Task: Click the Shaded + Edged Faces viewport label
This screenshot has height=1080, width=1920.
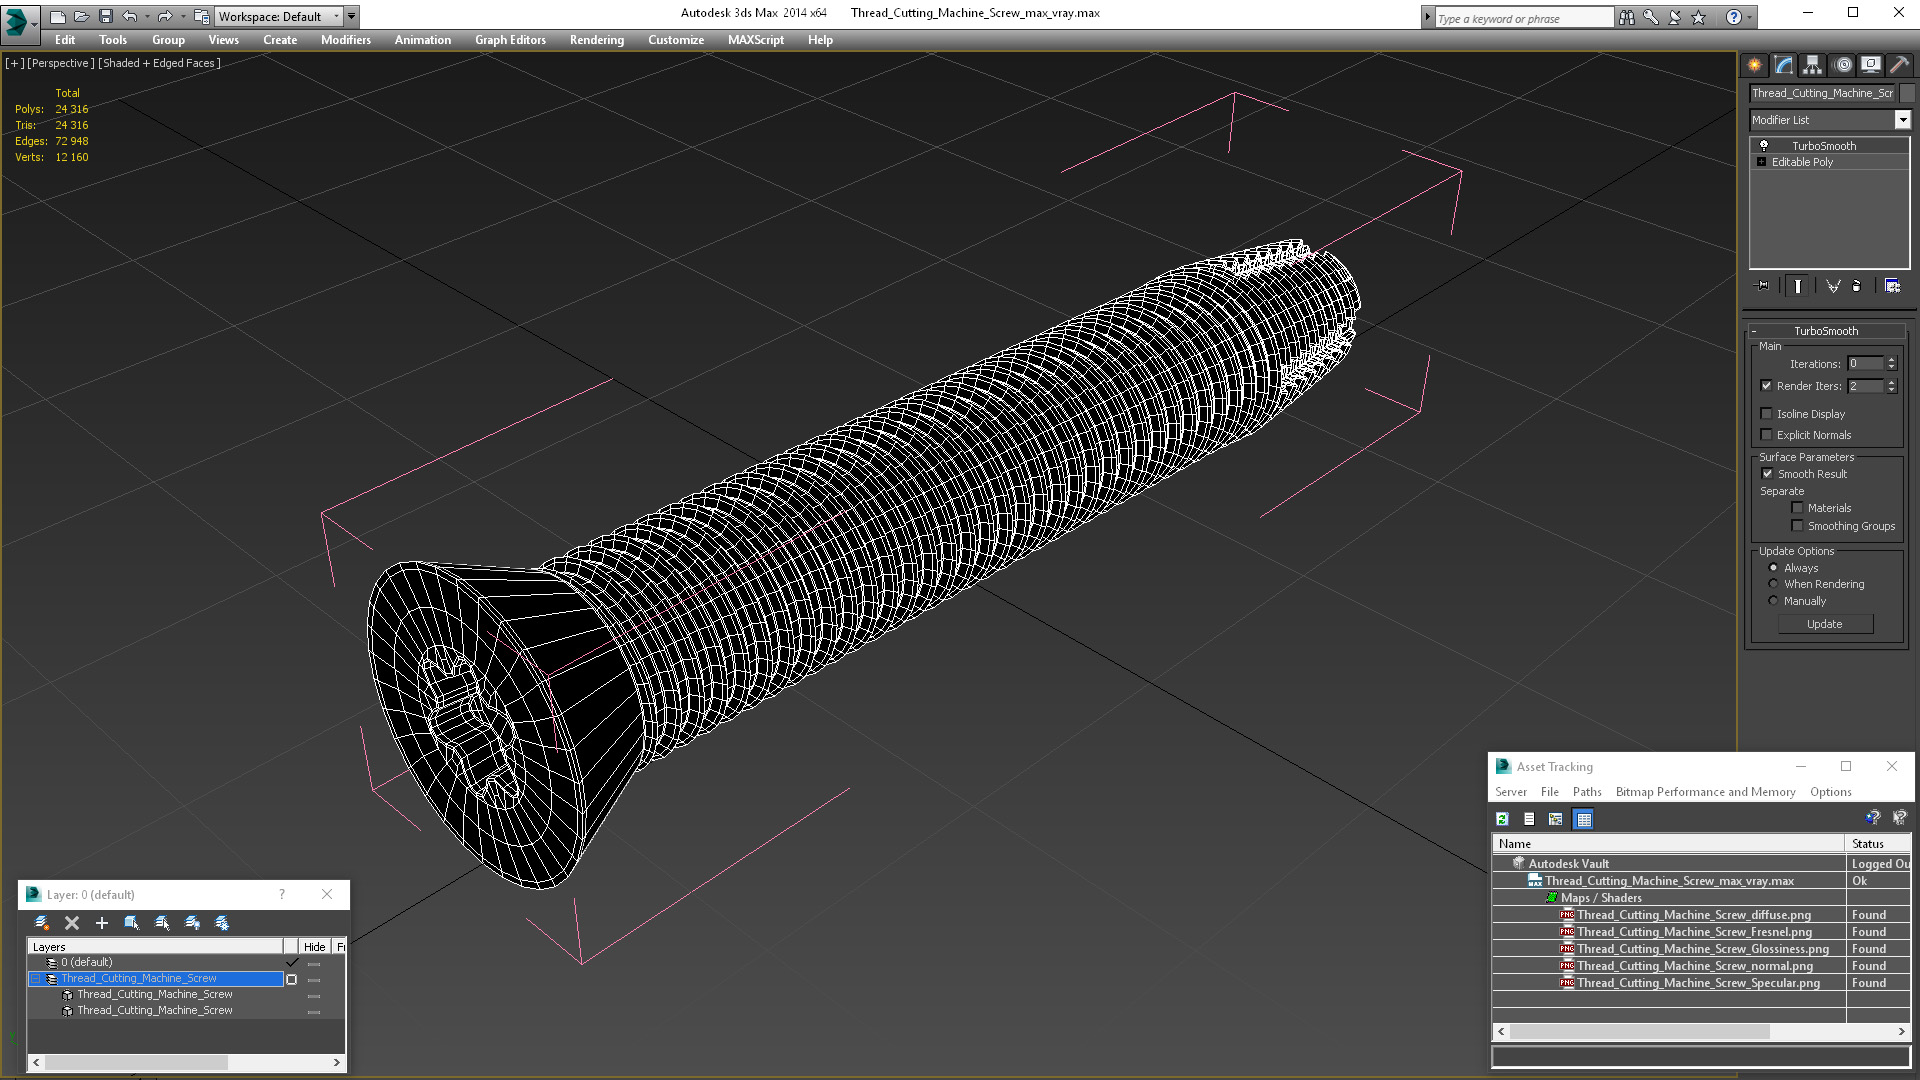Action: [x=159, y=63]
